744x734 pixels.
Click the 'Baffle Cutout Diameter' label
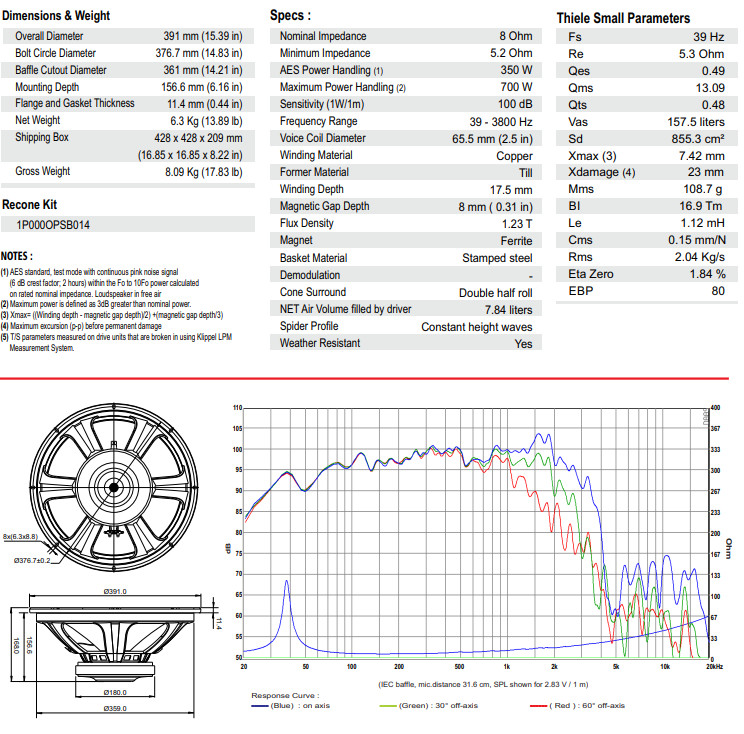coord(61,70)
